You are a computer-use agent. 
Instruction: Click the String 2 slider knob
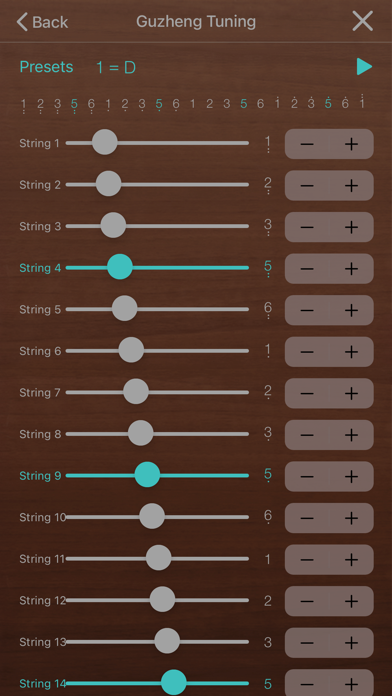pos(108,184)
